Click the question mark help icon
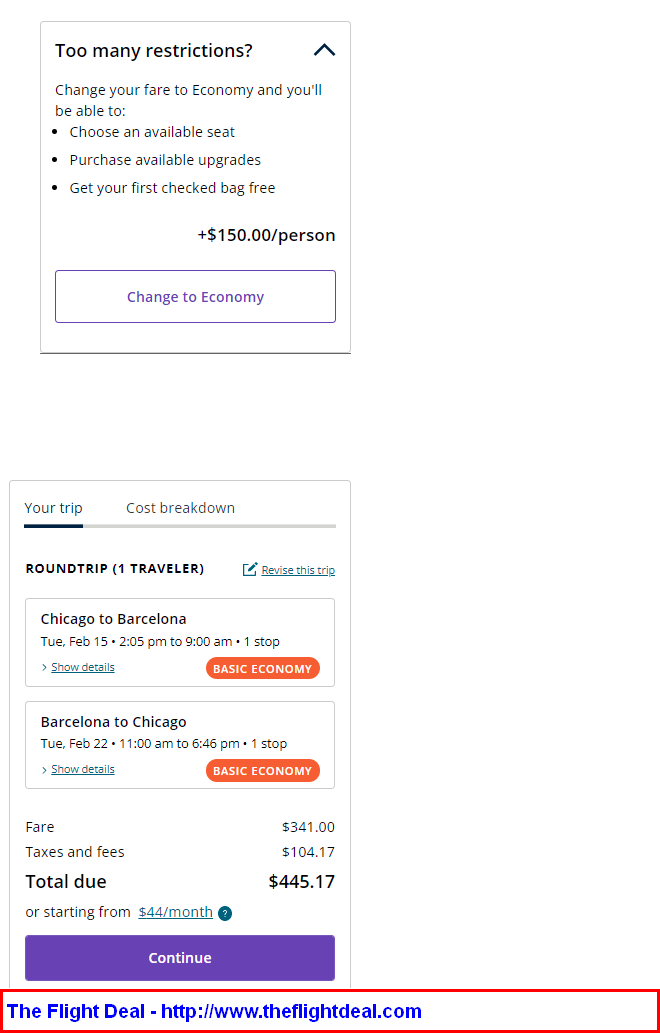The image size is (660, 1033). (225, 913)
